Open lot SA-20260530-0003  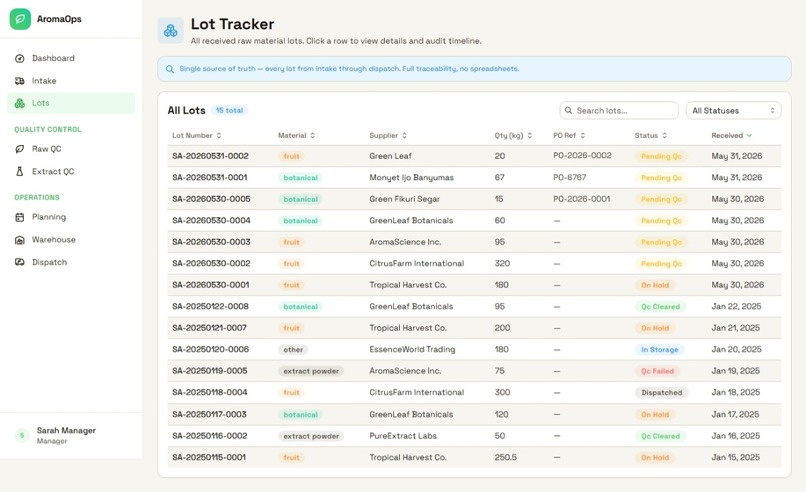click(x=474, y=242)
